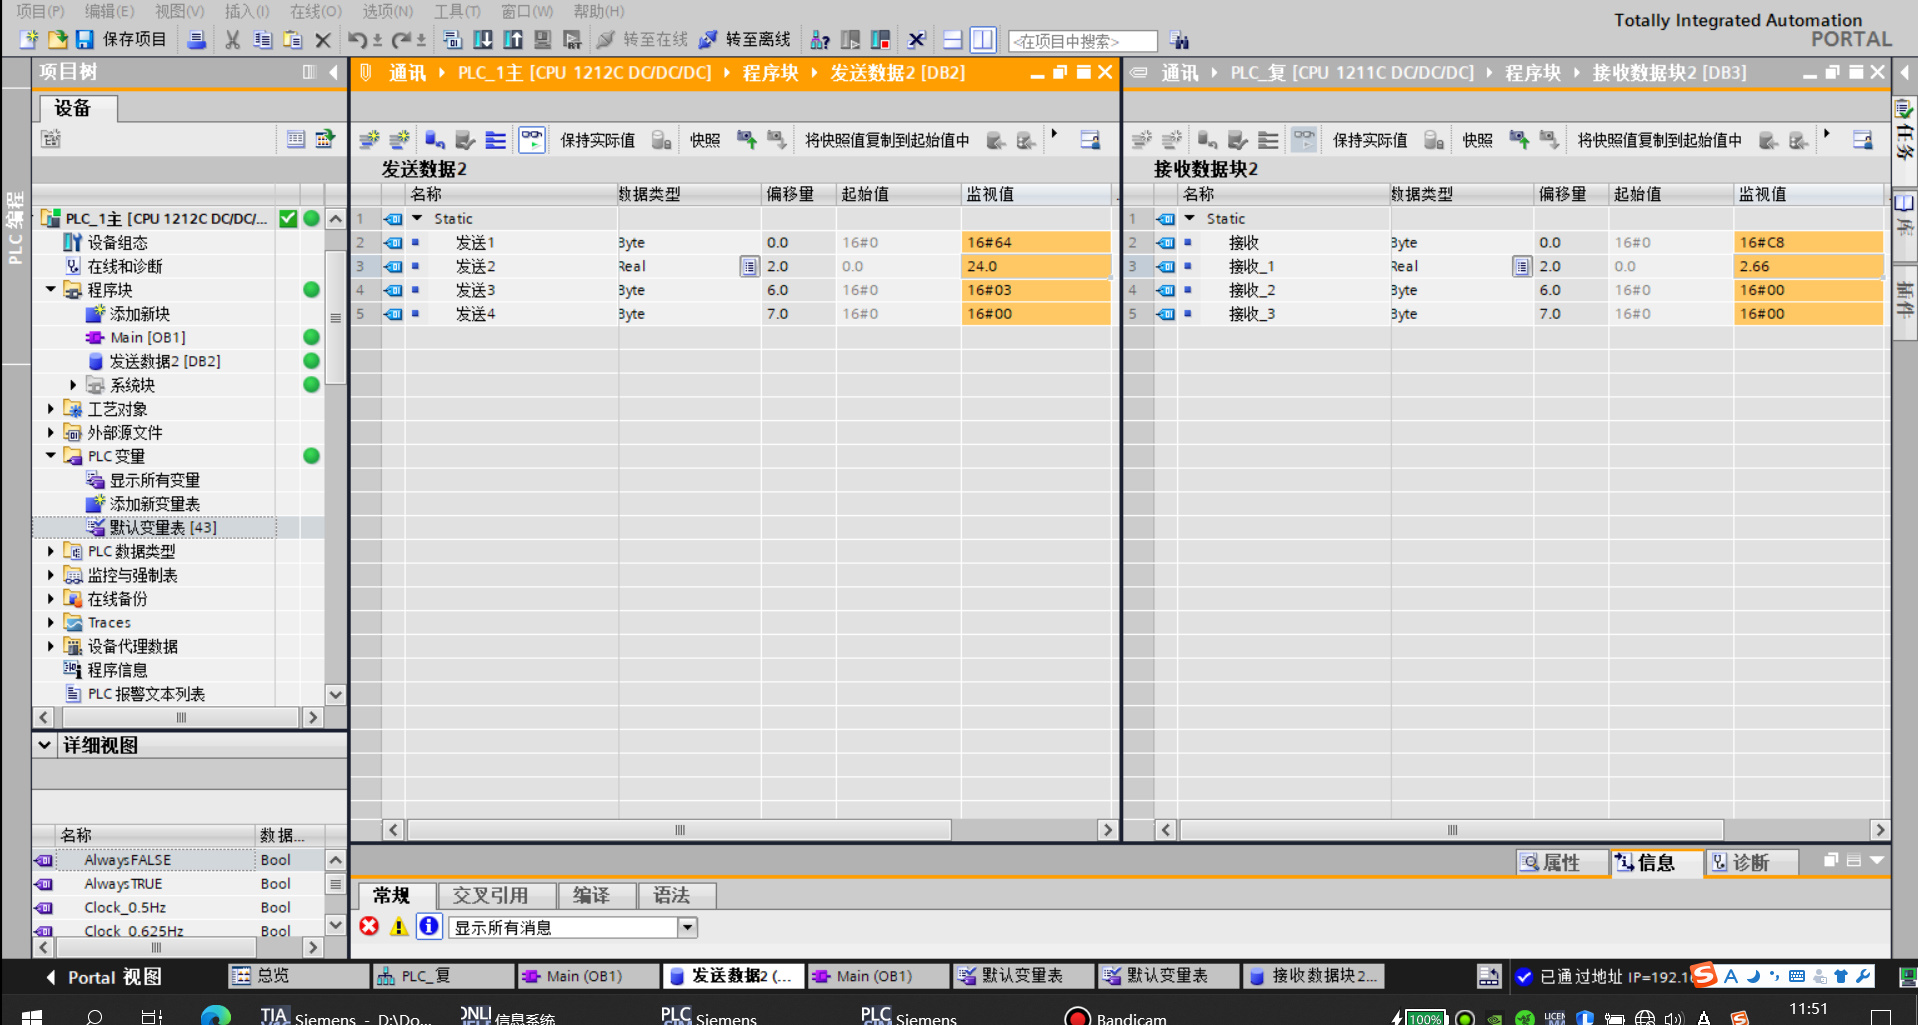The height and width of the screenshot is (1025, 1918).
Task: Toggle horizontal editor split
Action: click(x=953, y=39)
